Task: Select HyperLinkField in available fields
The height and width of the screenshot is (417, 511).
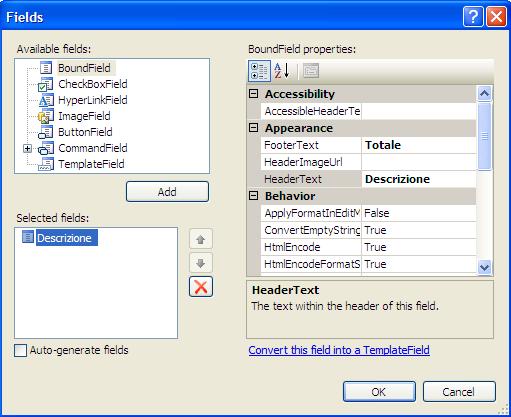Action: pyautogui.click(x=93, y=100)
